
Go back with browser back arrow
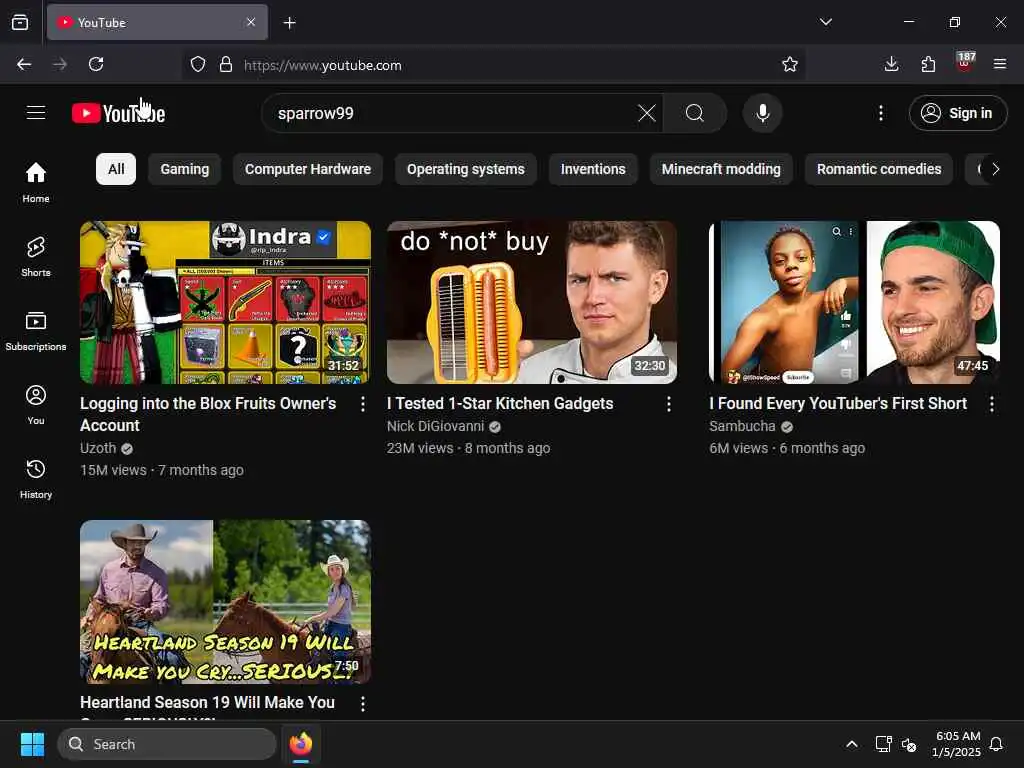[x=24, y=64]
